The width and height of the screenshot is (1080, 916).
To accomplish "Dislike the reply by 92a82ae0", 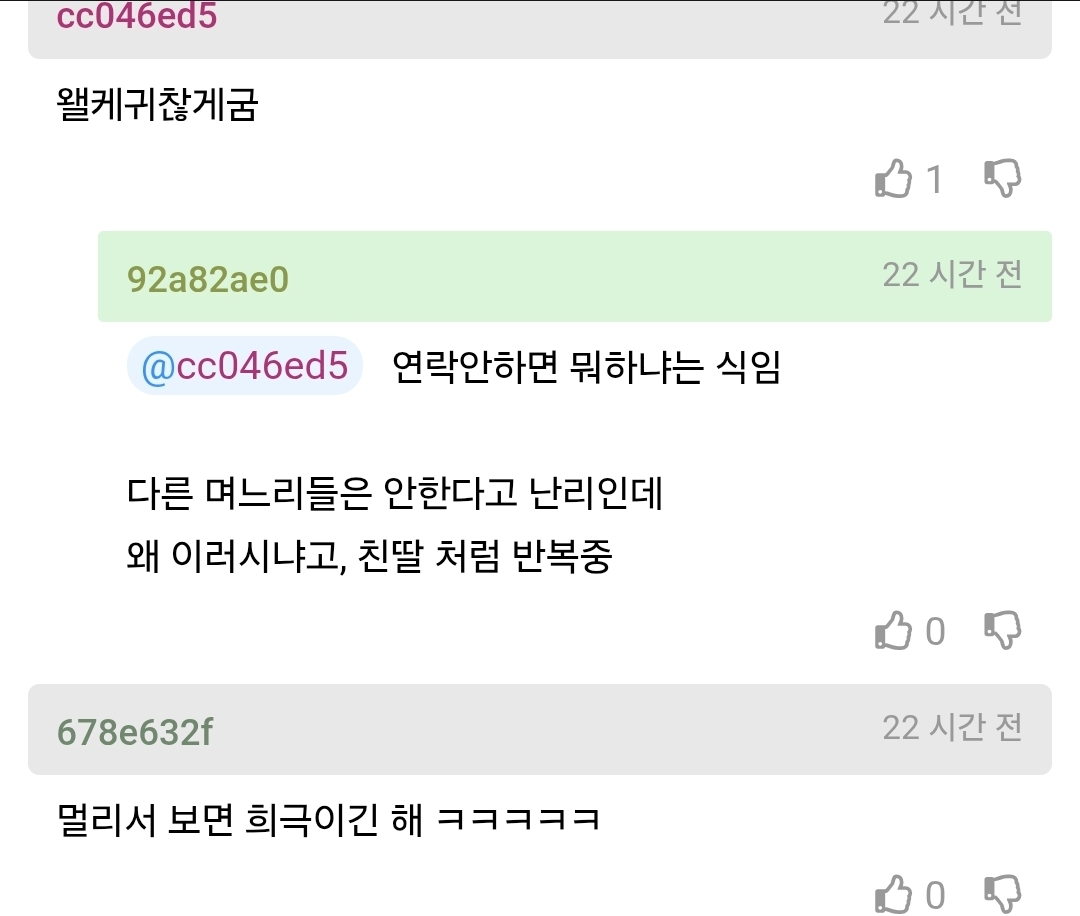I will [x=1002, y=630].
